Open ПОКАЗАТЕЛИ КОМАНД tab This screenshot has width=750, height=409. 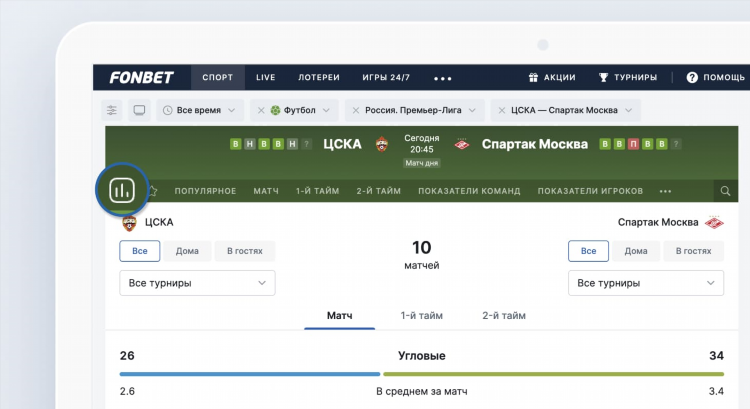469,191
